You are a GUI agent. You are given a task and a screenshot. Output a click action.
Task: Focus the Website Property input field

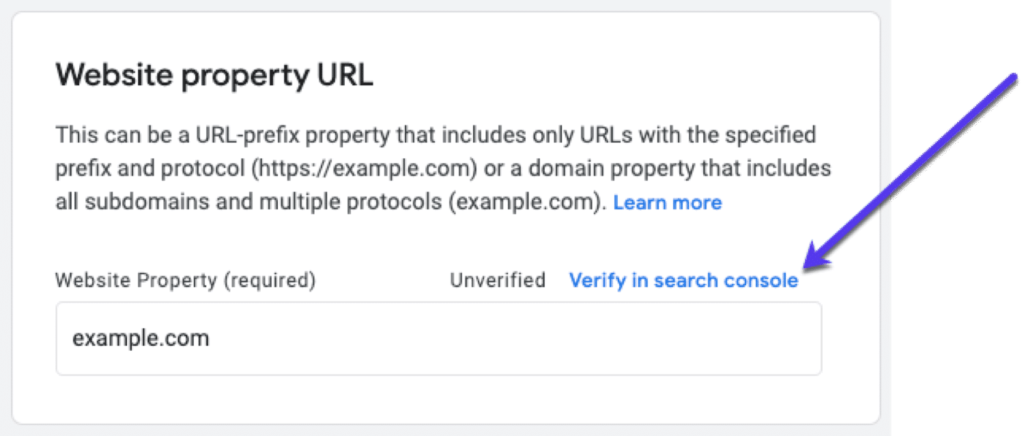[438, 339]
